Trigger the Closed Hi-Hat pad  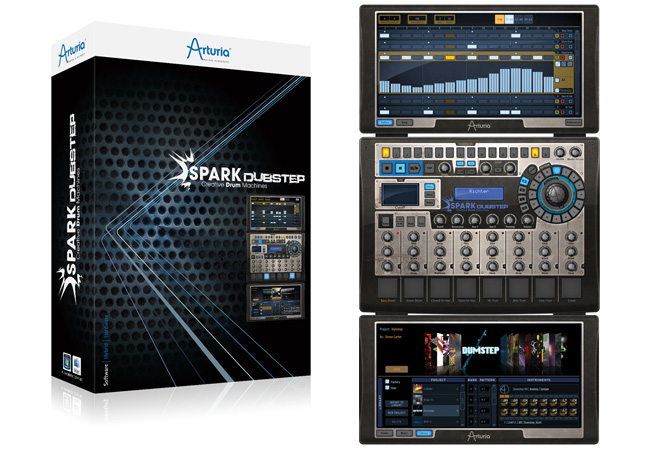point(440,288)
